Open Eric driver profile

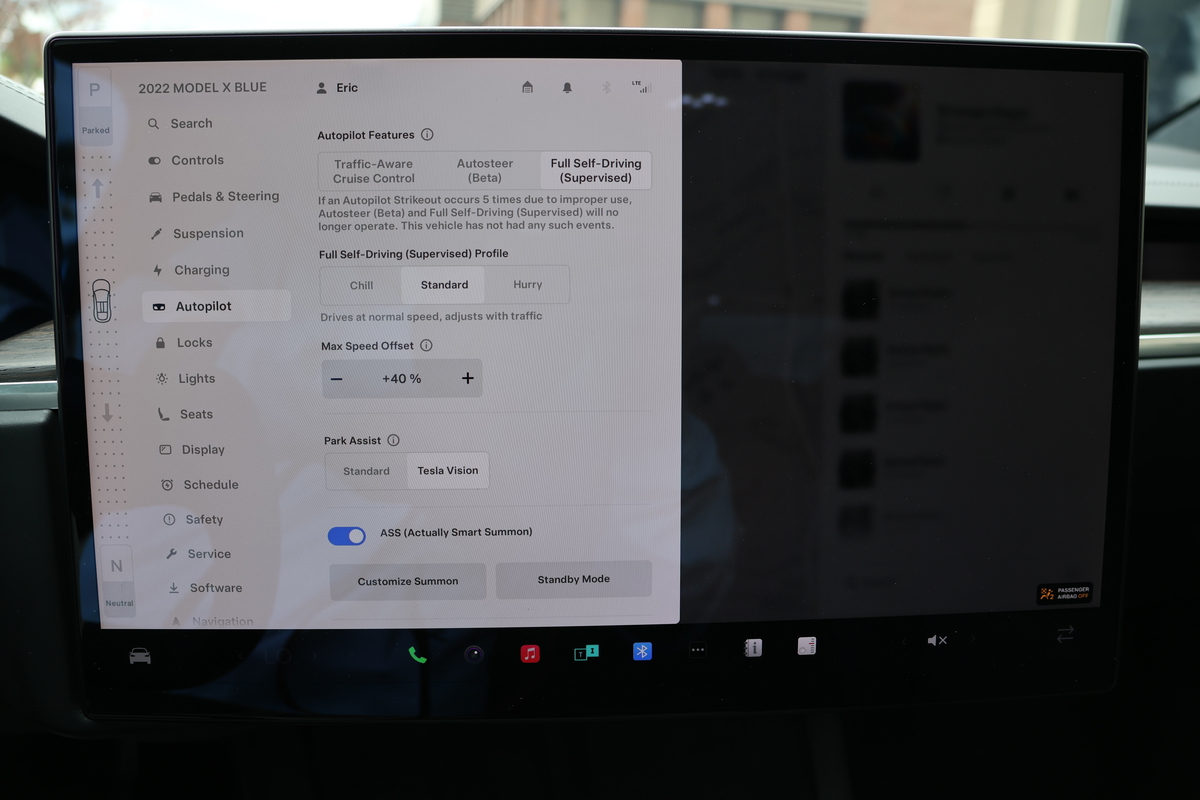click(337, 88)
